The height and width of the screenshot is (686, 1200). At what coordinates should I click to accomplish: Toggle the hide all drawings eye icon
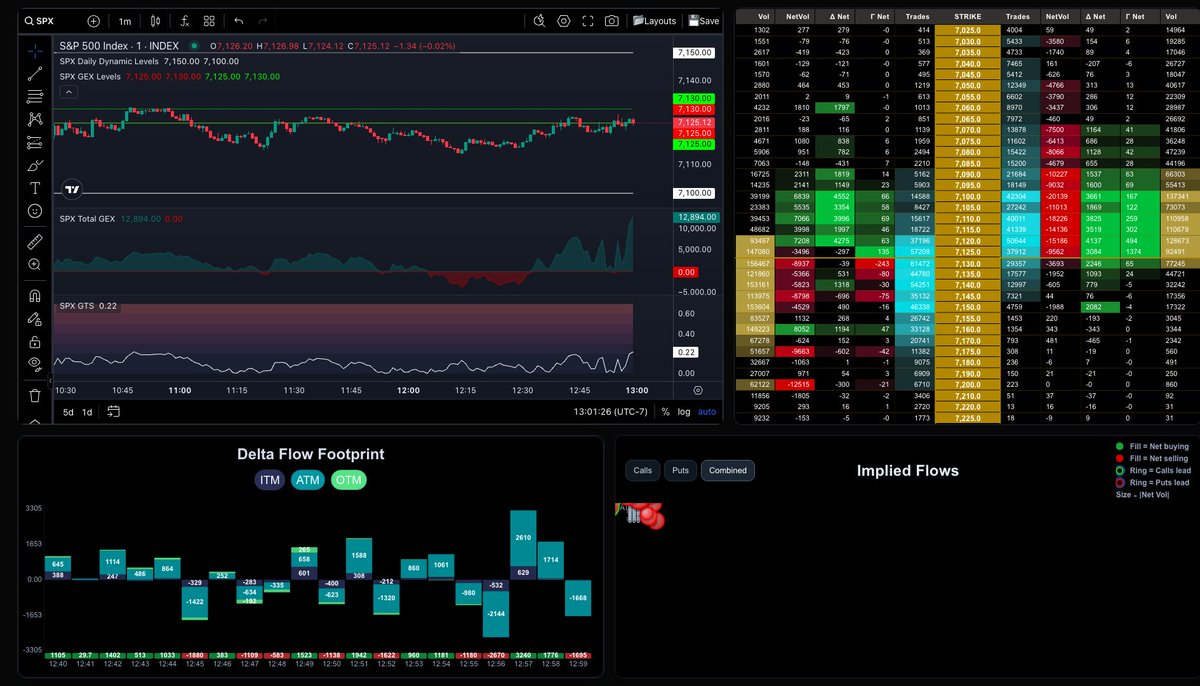(35, 363)
